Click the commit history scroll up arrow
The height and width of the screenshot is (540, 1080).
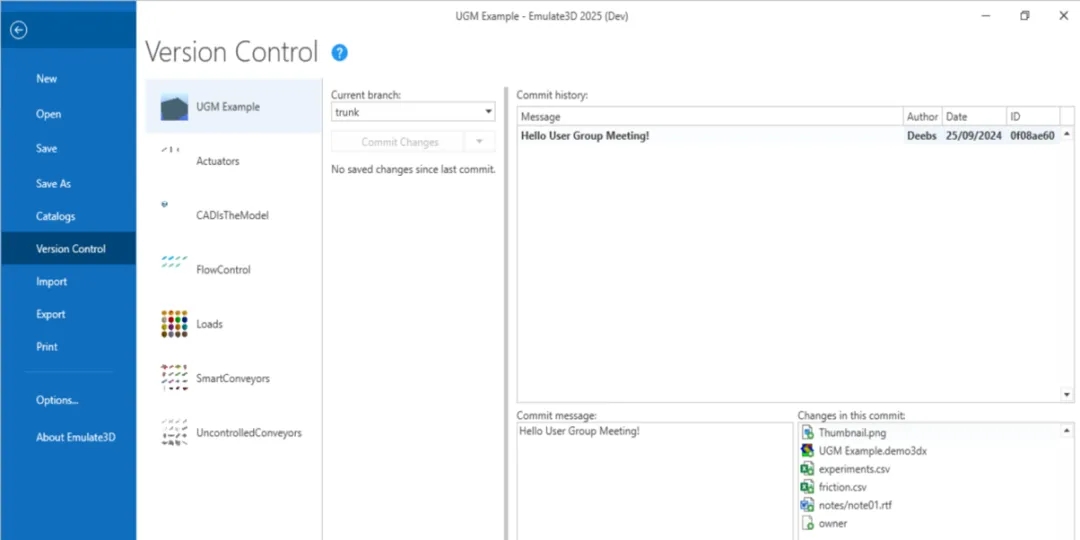tap(1067, 134)
